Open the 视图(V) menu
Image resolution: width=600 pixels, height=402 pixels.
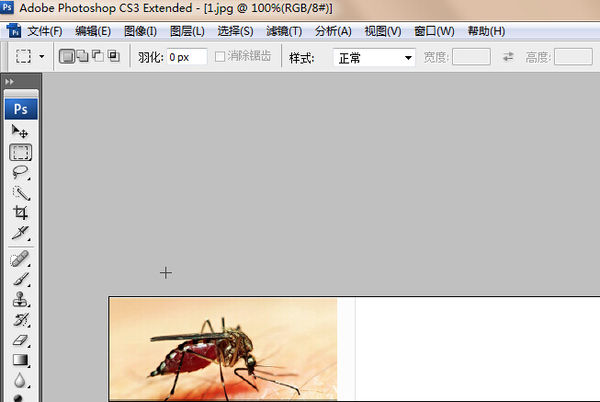click(x=383, y=31)
